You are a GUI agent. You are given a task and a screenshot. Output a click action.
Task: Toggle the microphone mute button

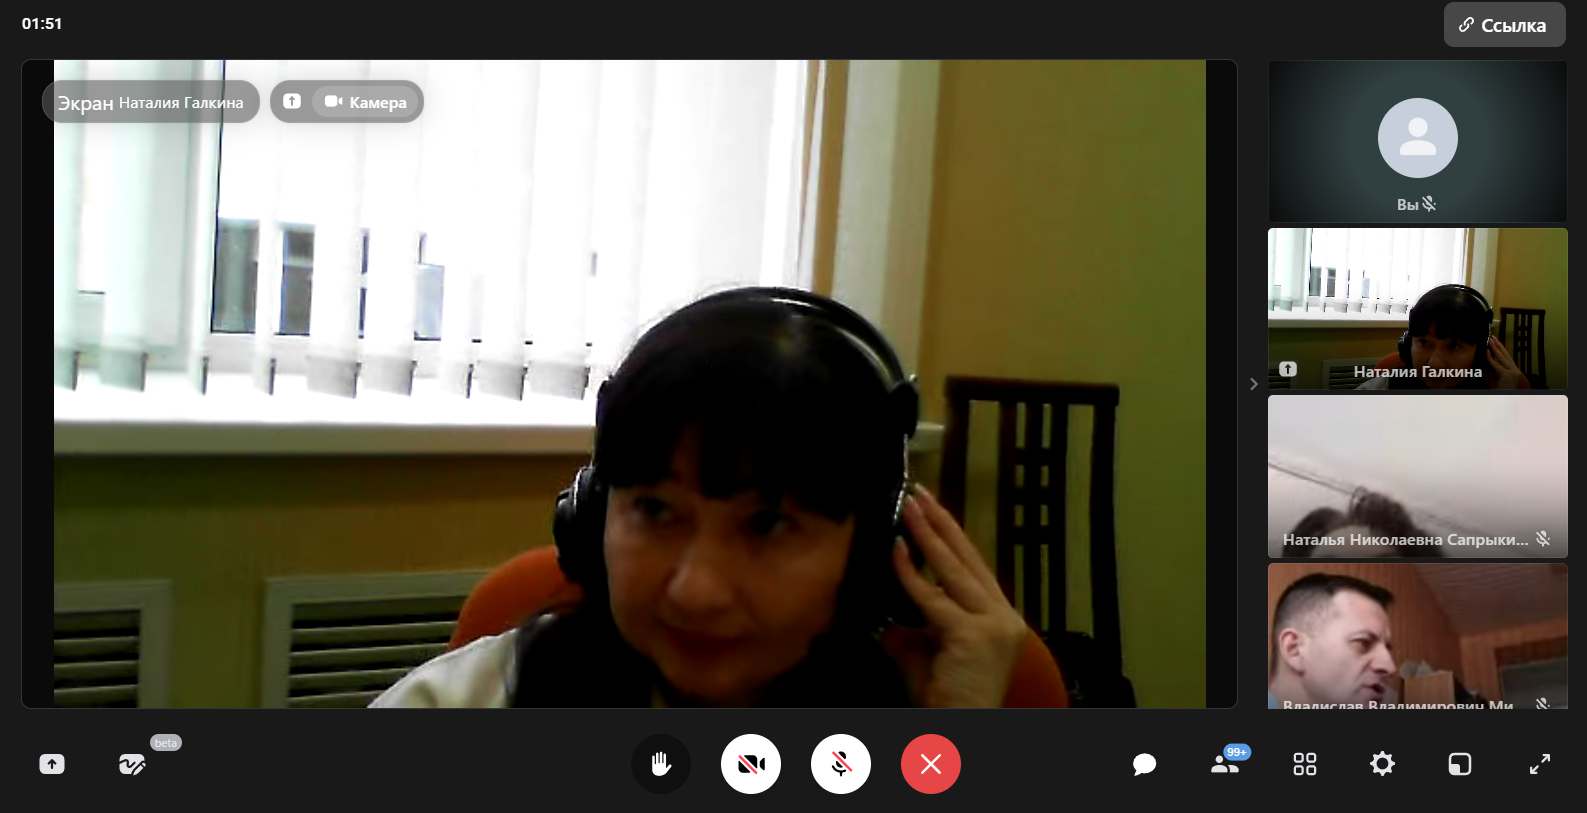point(841,764)
